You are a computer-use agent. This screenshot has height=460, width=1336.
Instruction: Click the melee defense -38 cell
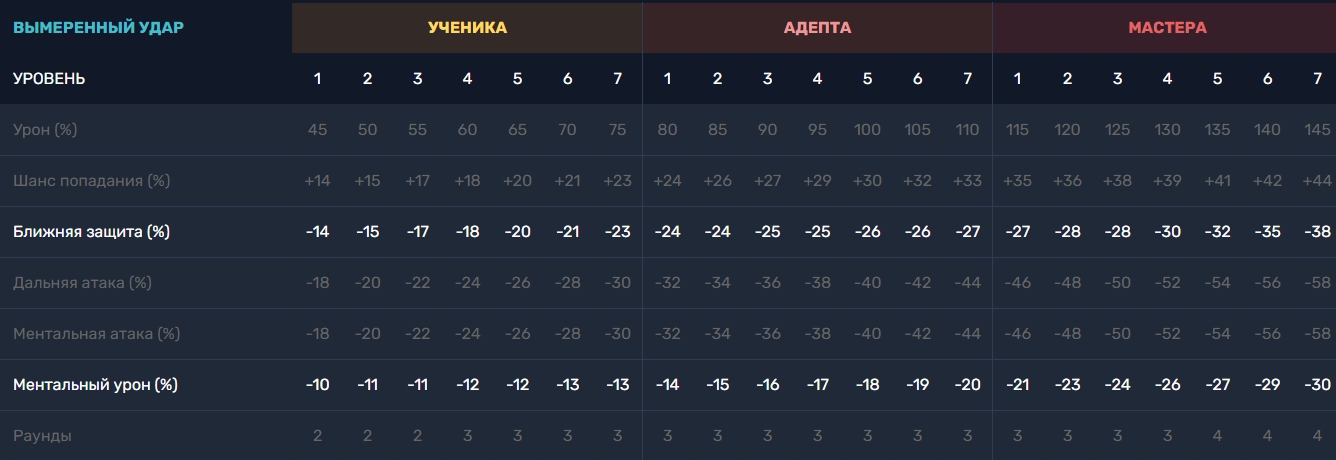tap(1317, 232)
